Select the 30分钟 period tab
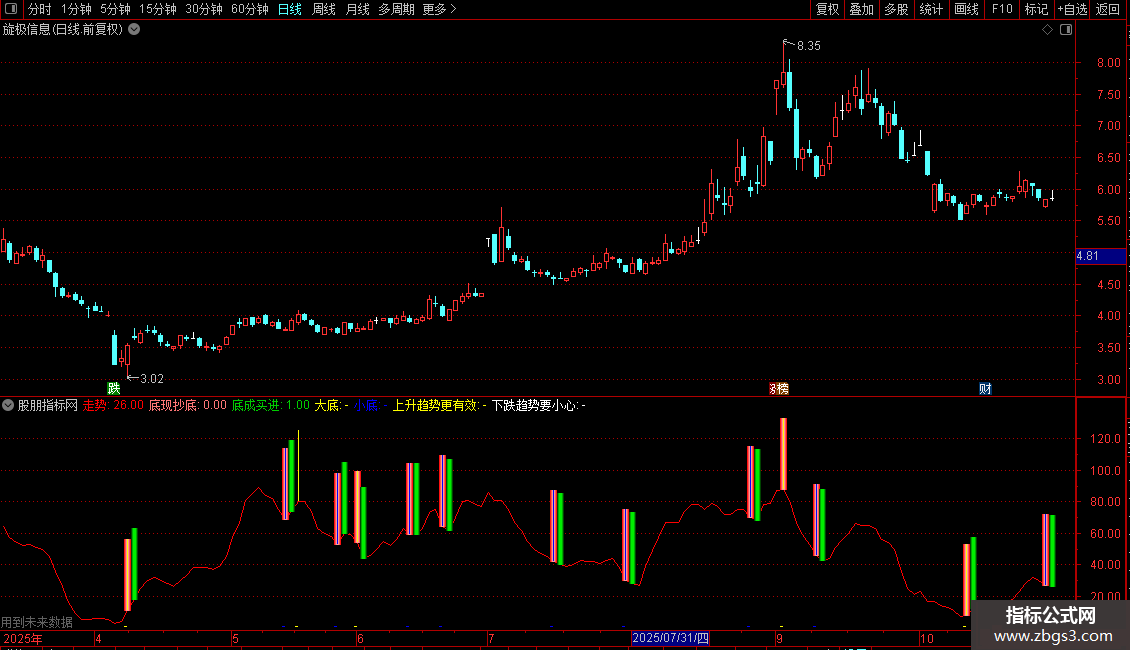This screenshot has height=650, width=1130. (x=204, y=9)
